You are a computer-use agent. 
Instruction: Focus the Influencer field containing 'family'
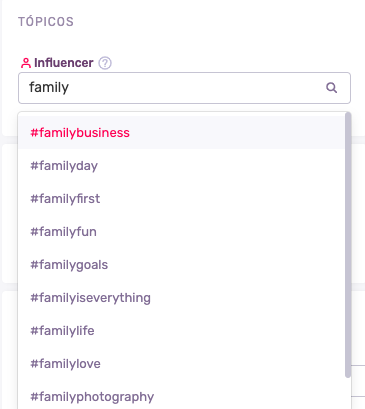point(184,88)
